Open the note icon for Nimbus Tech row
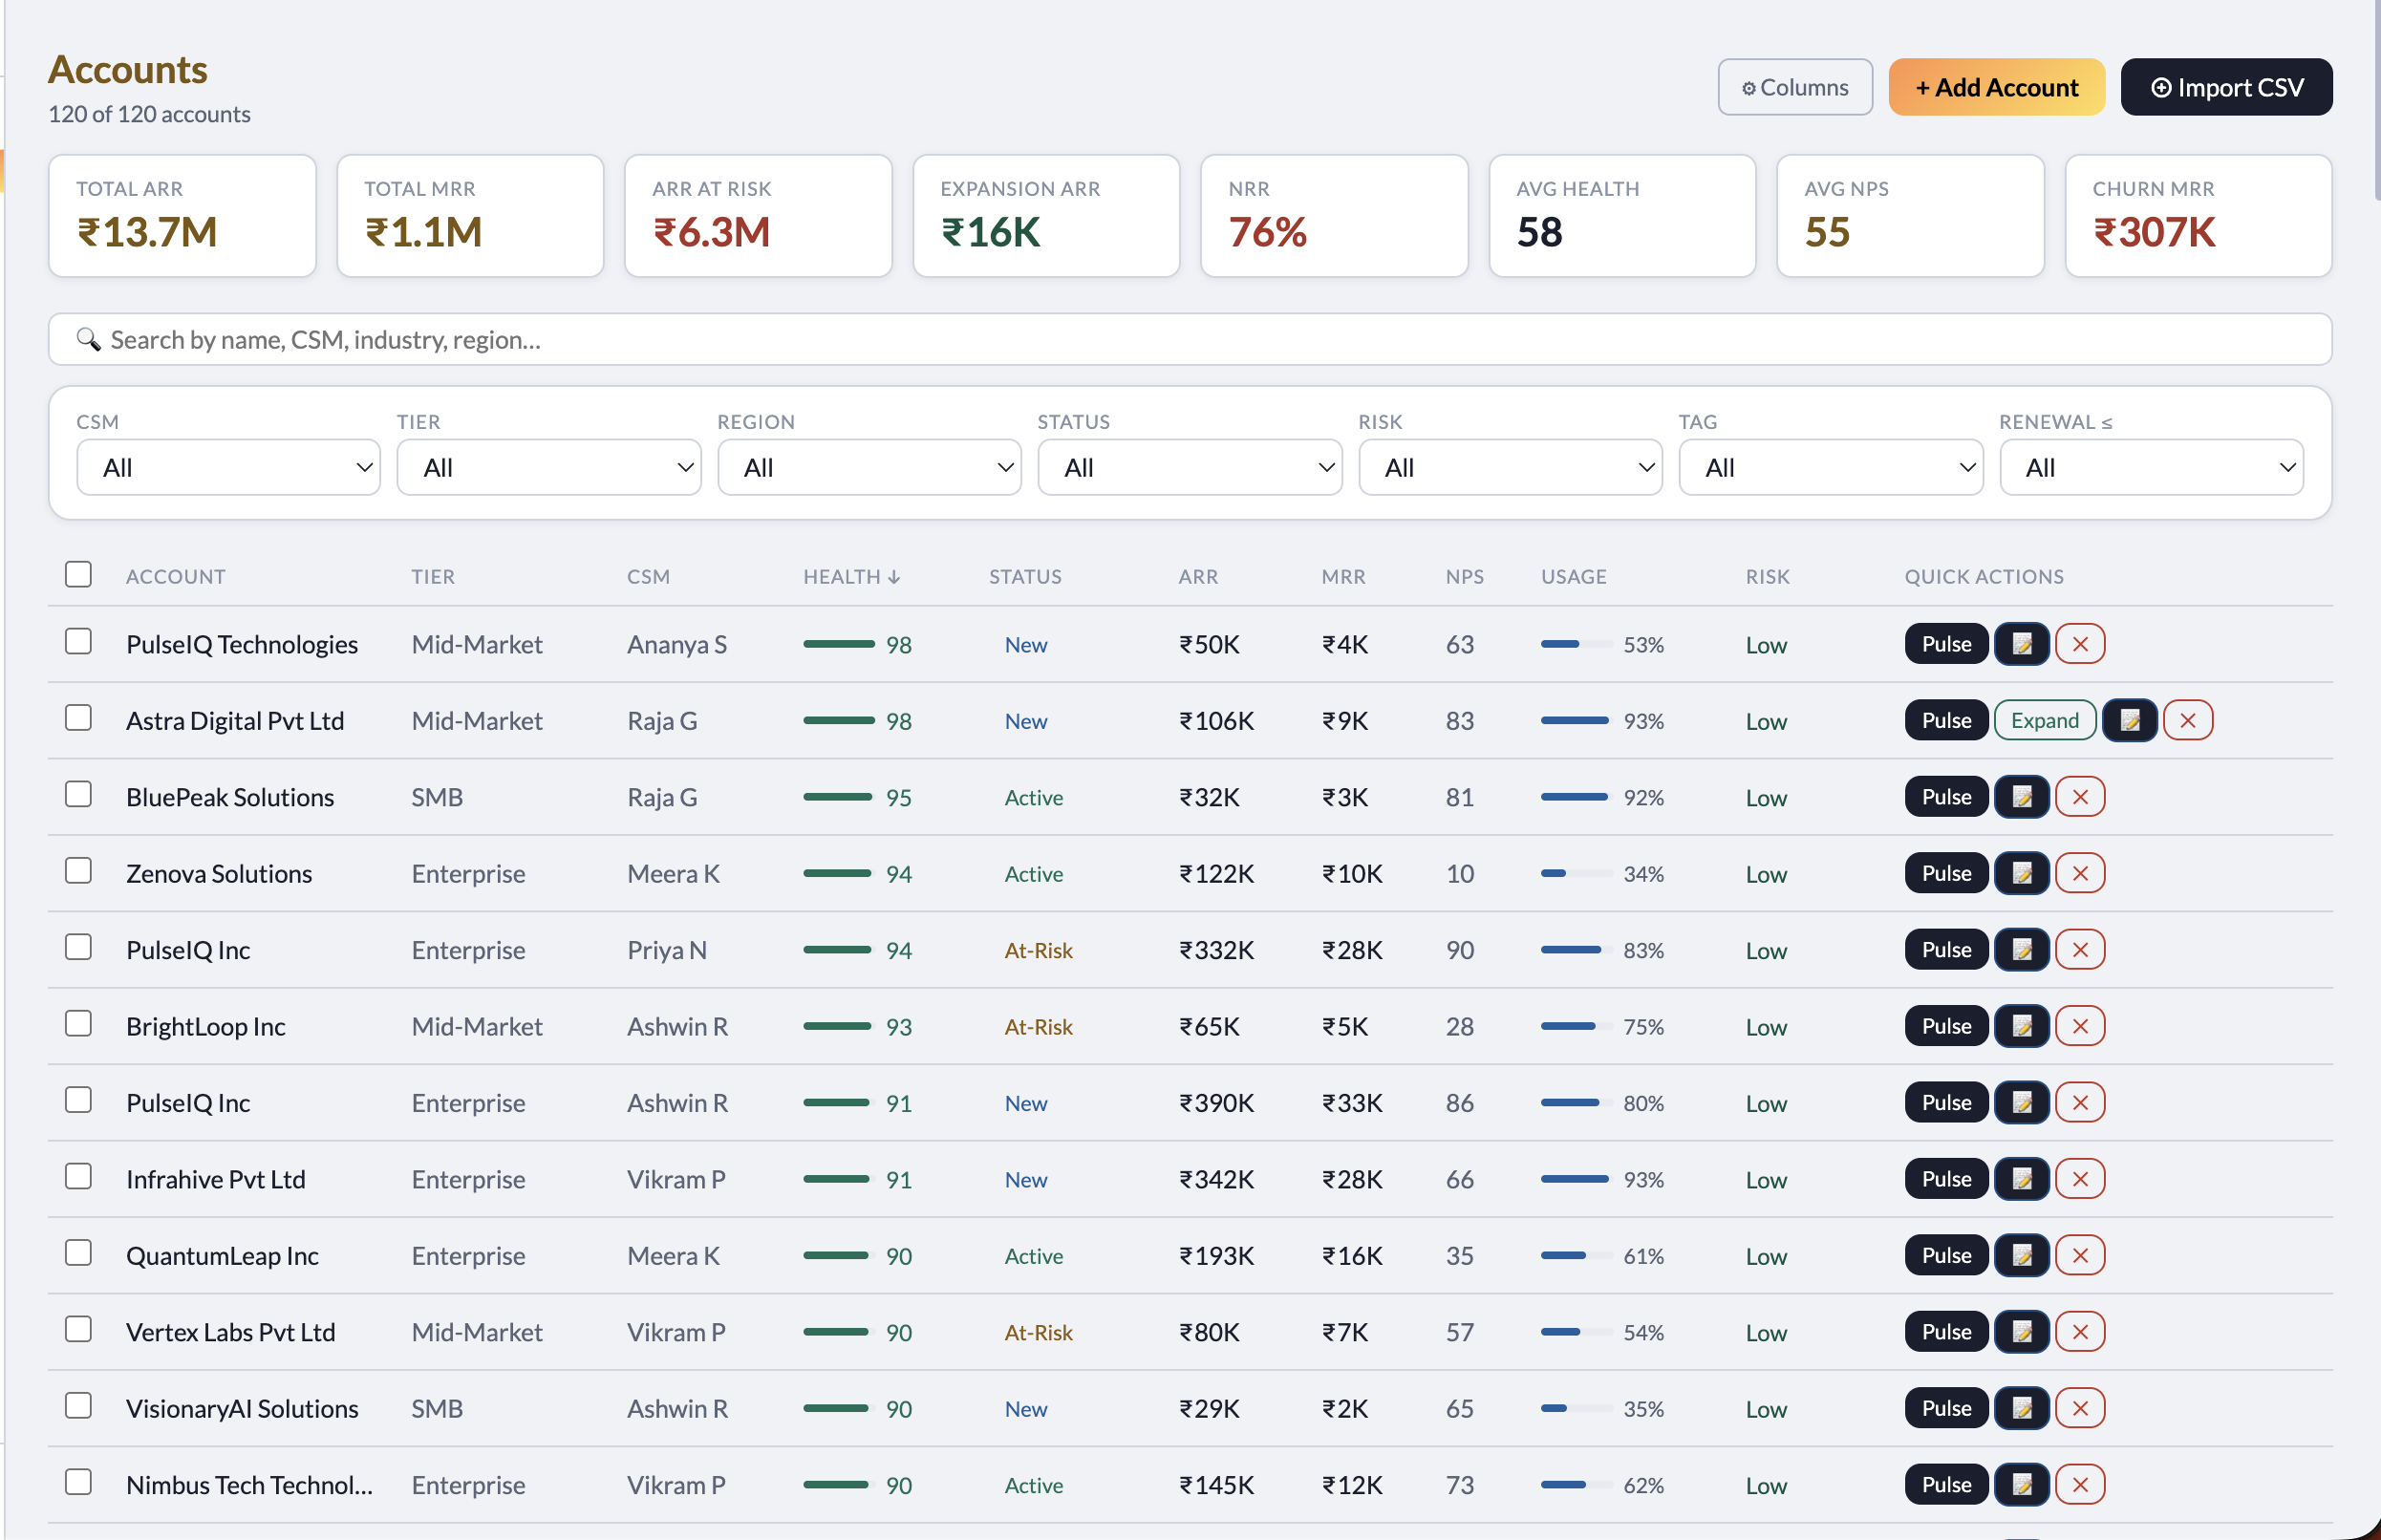The image size is (2381, 1540). click(2021, 1485)
